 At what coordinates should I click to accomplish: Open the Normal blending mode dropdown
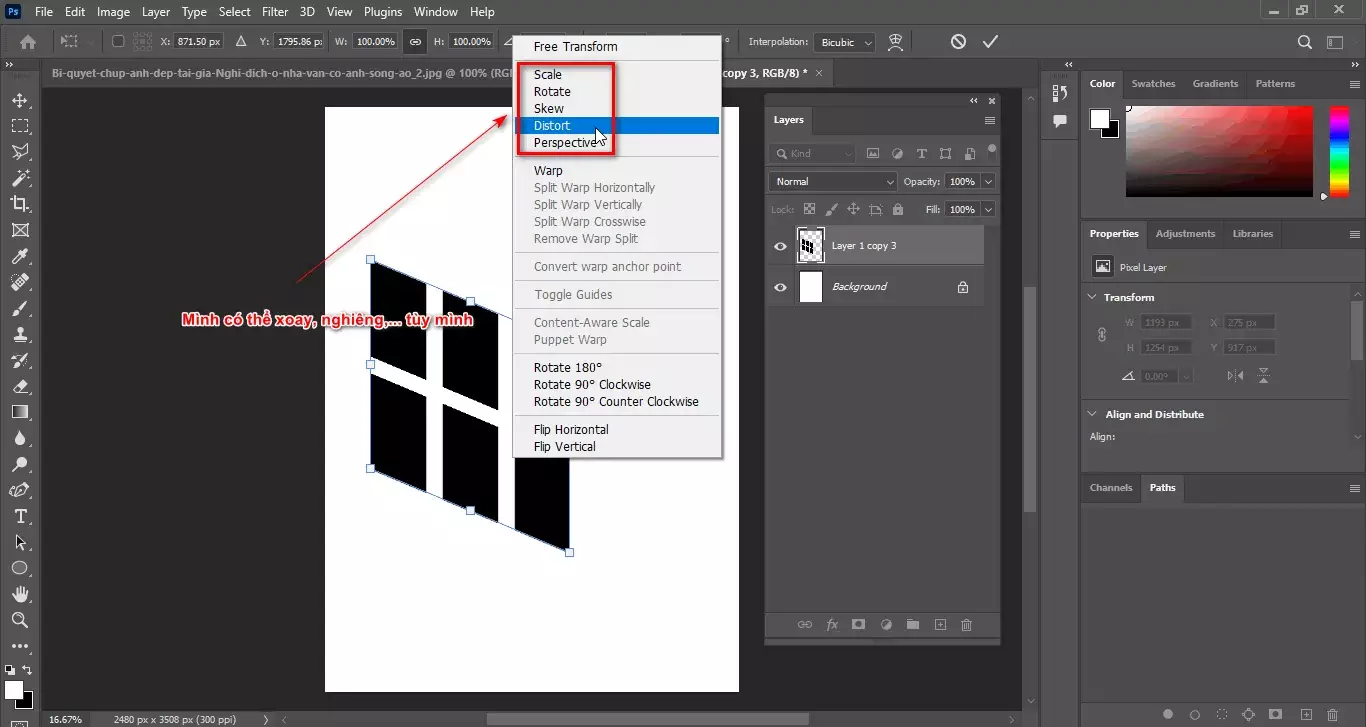tap(831, 181)
